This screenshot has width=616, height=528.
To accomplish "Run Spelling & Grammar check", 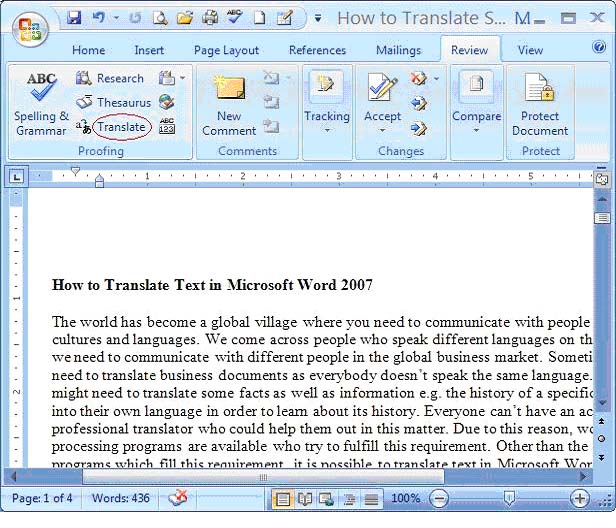I will click(x=41, y=104).
